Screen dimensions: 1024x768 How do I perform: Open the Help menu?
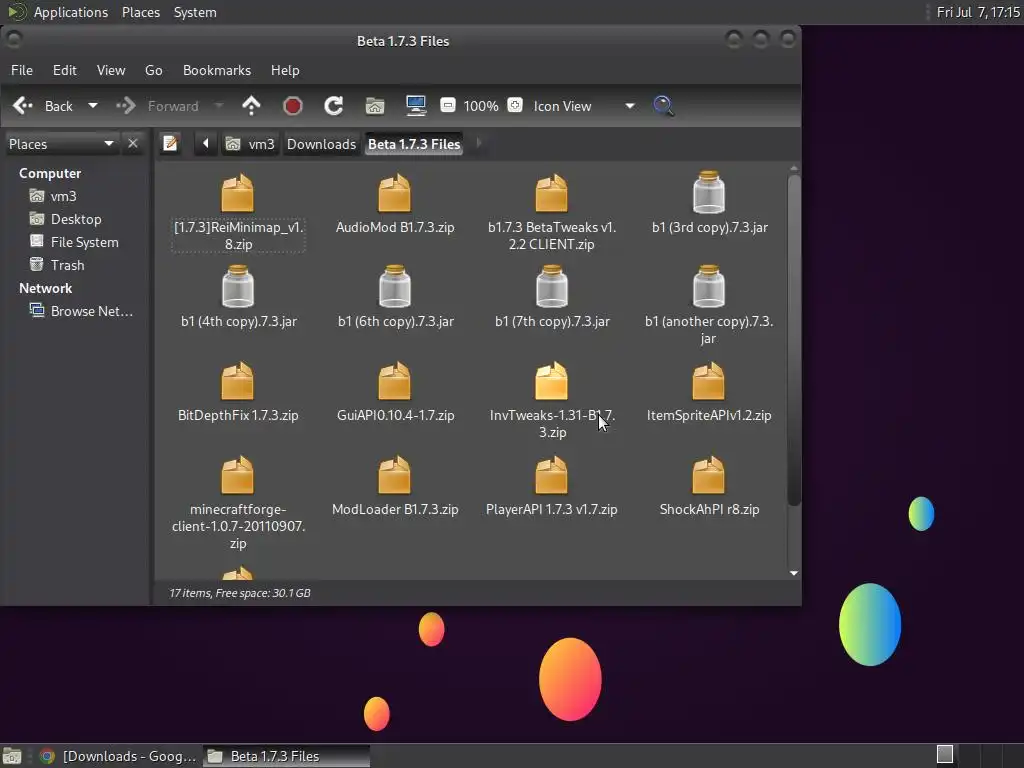point(285,70)
